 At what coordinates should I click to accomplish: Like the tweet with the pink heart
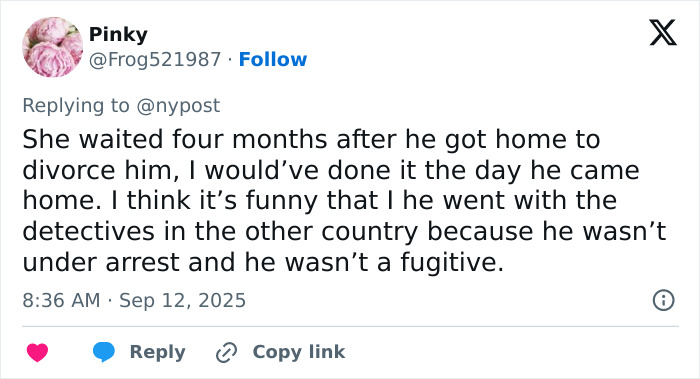(38, 352)
